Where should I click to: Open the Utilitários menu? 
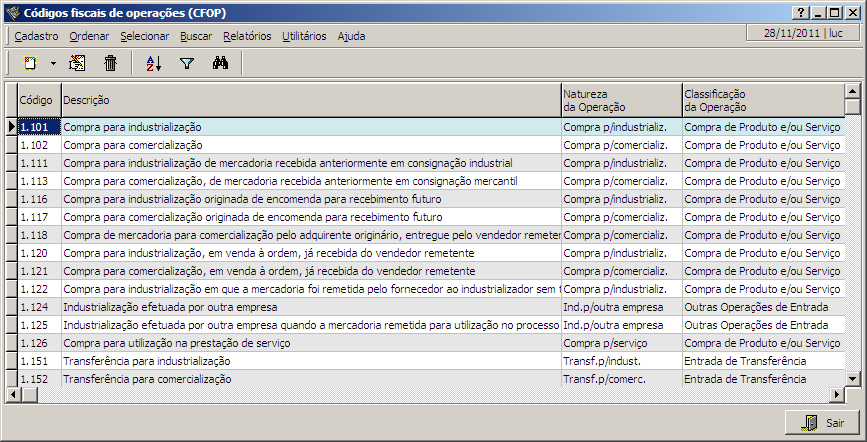pyautogui.click(x=304, y=36)
